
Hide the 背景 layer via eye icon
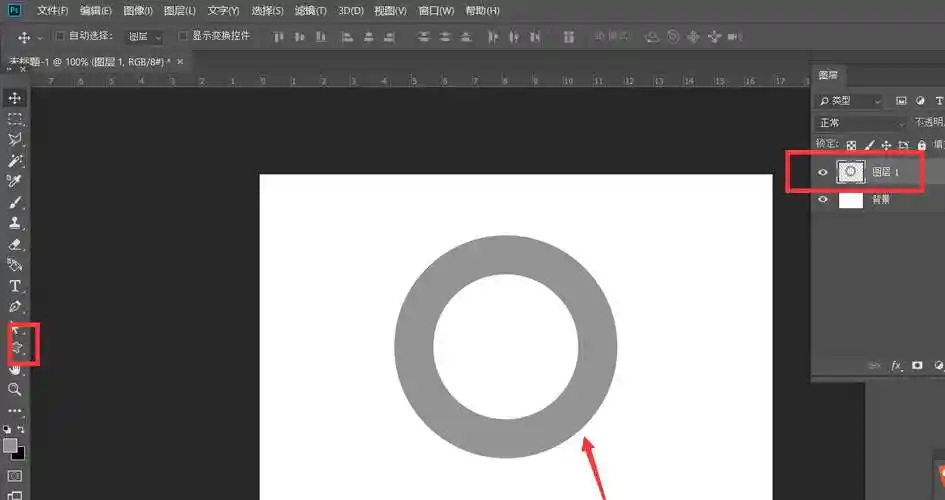point(823,200)
